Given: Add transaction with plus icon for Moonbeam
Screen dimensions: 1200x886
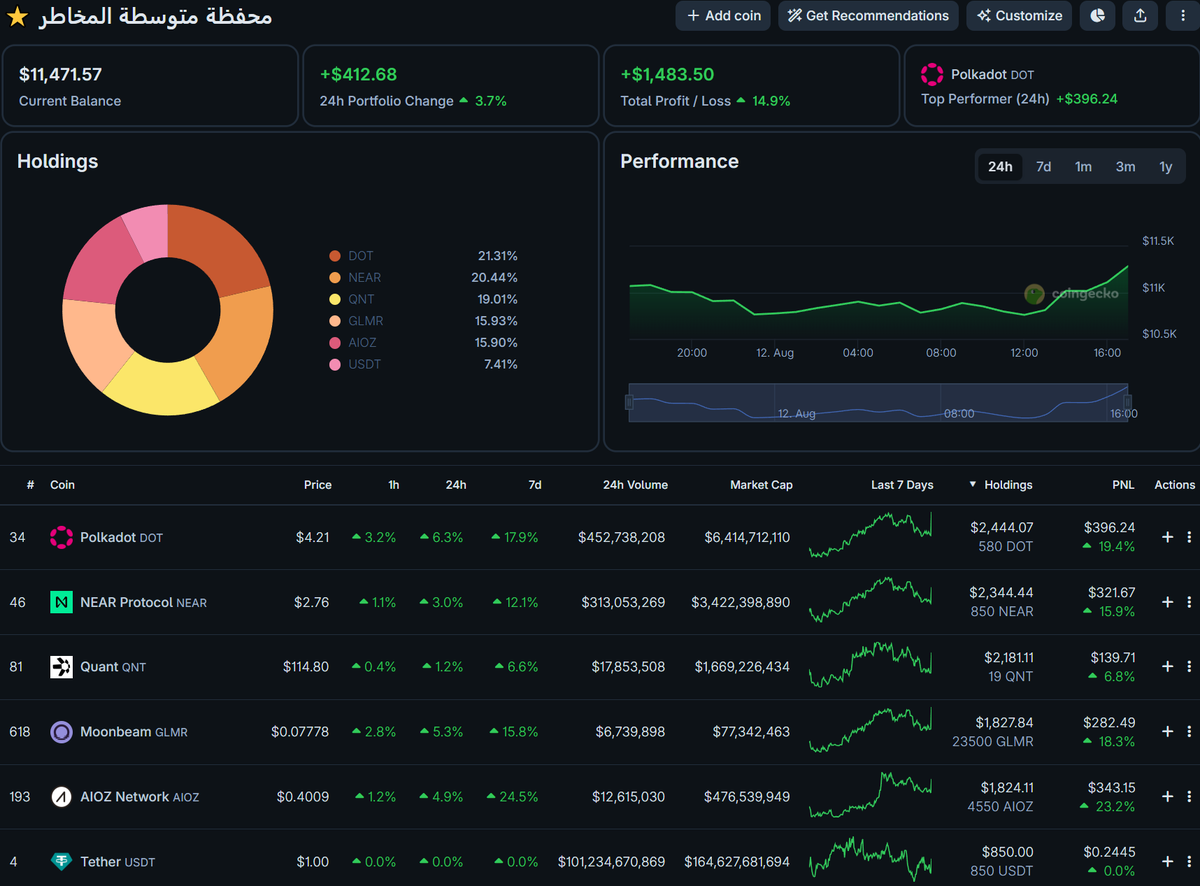Looking at the screenshot, I should 1167,732.
